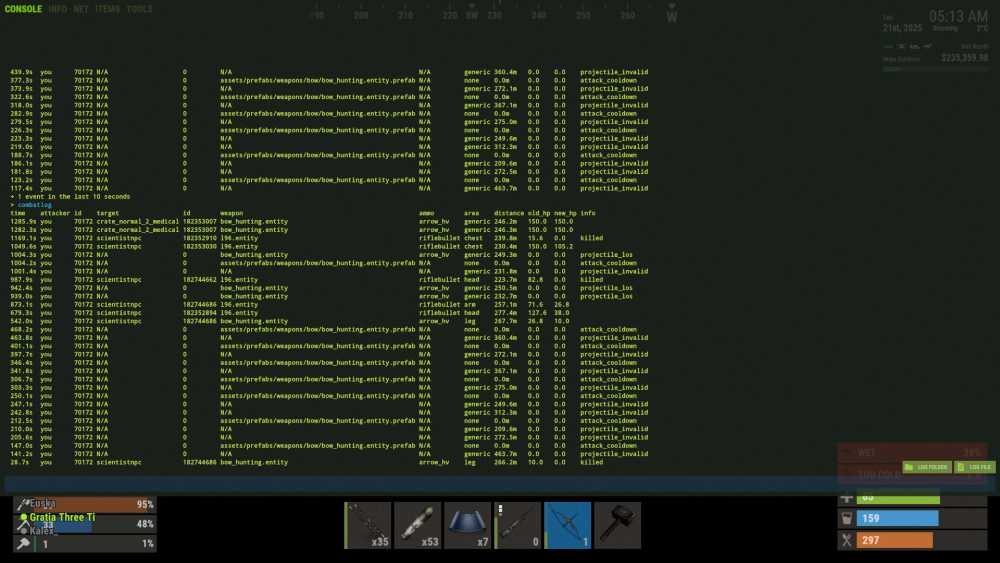Go to the TOOLS tab
The image size is (1000, 563).
tap(140, 9)
